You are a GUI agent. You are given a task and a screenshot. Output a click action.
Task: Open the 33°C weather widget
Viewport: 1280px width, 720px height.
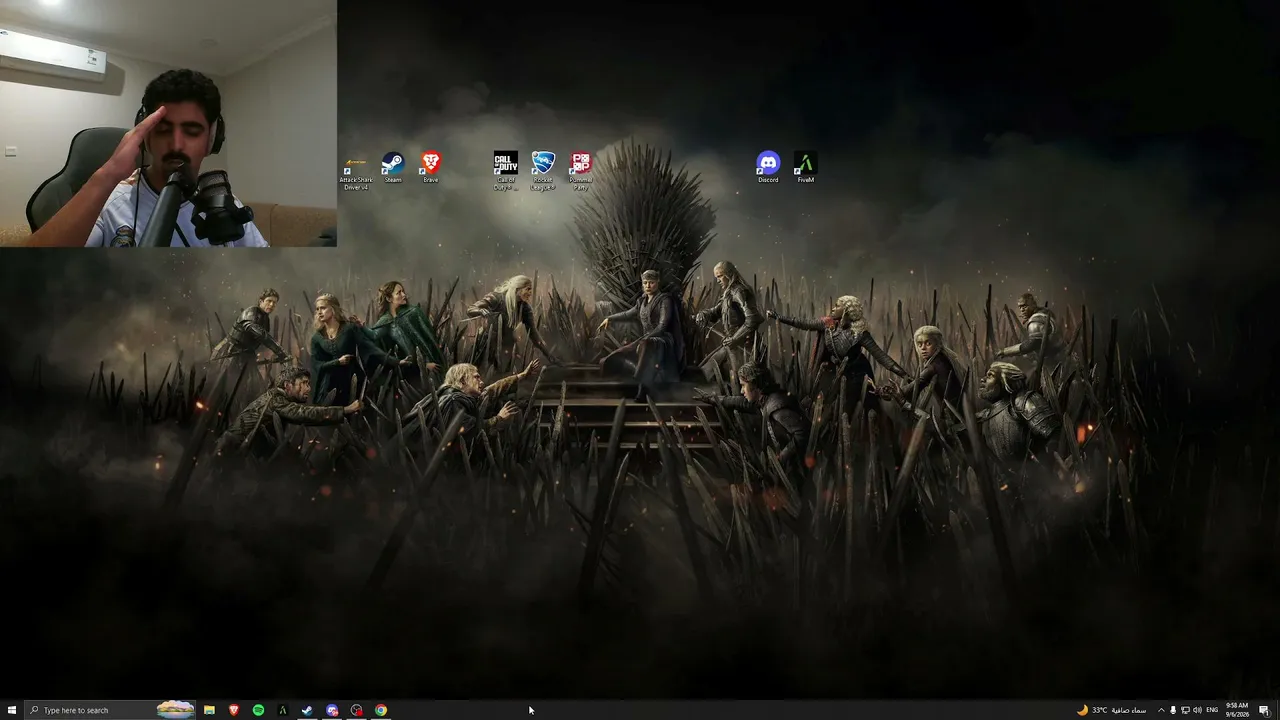pyautogui.click(x=1111, y=710)
